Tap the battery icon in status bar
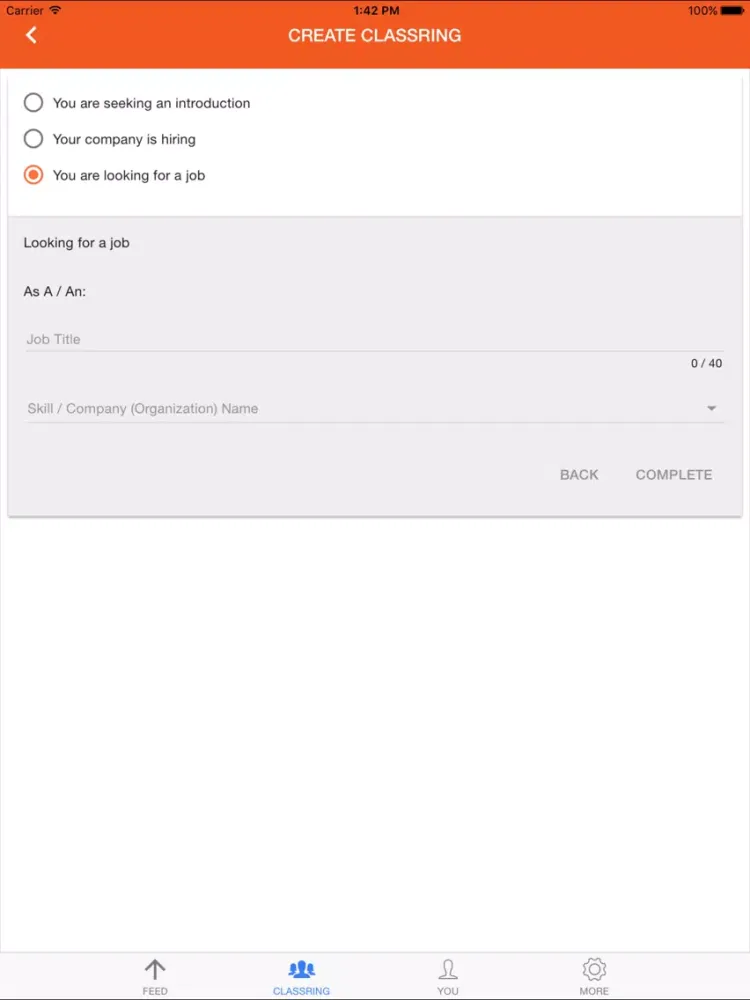This screenshot has height=1000, width=750. [732, 10]
